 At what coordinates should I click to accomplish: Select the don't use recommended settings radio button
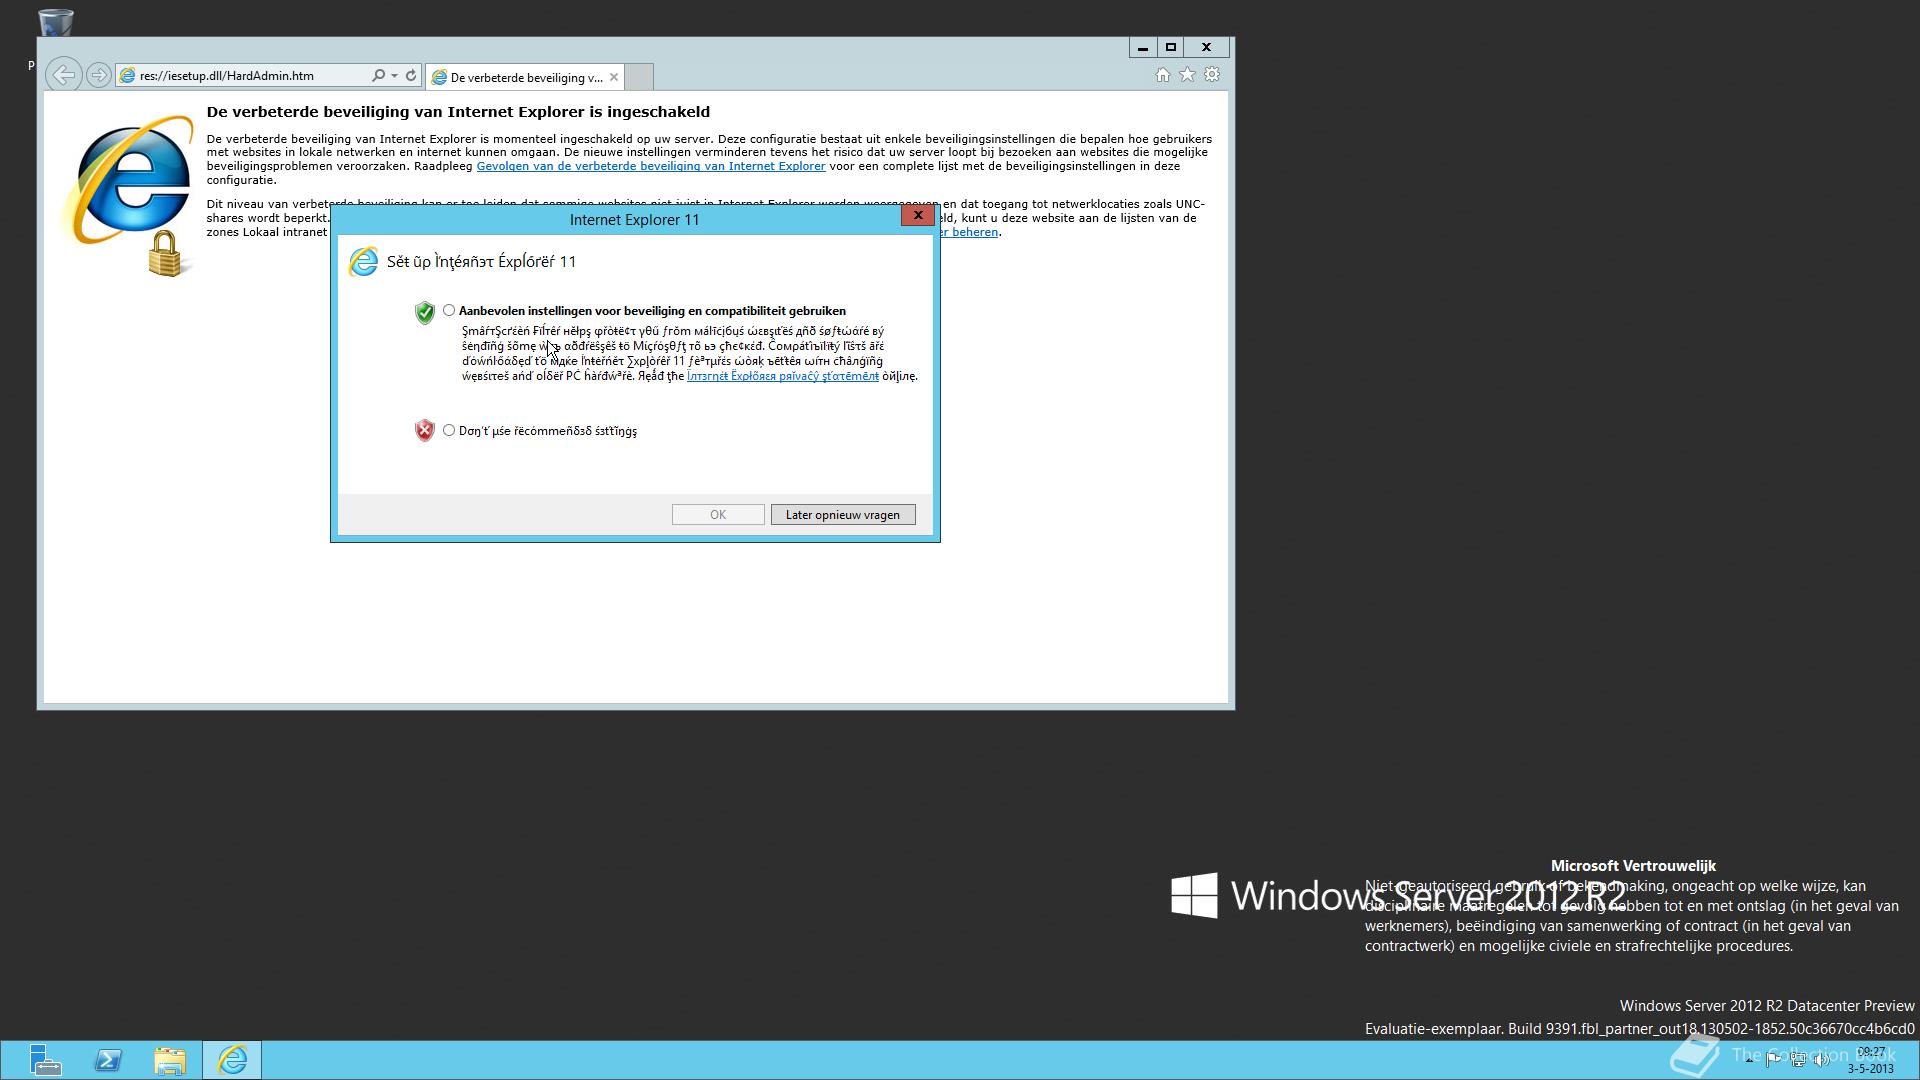[x=449, y=431]
